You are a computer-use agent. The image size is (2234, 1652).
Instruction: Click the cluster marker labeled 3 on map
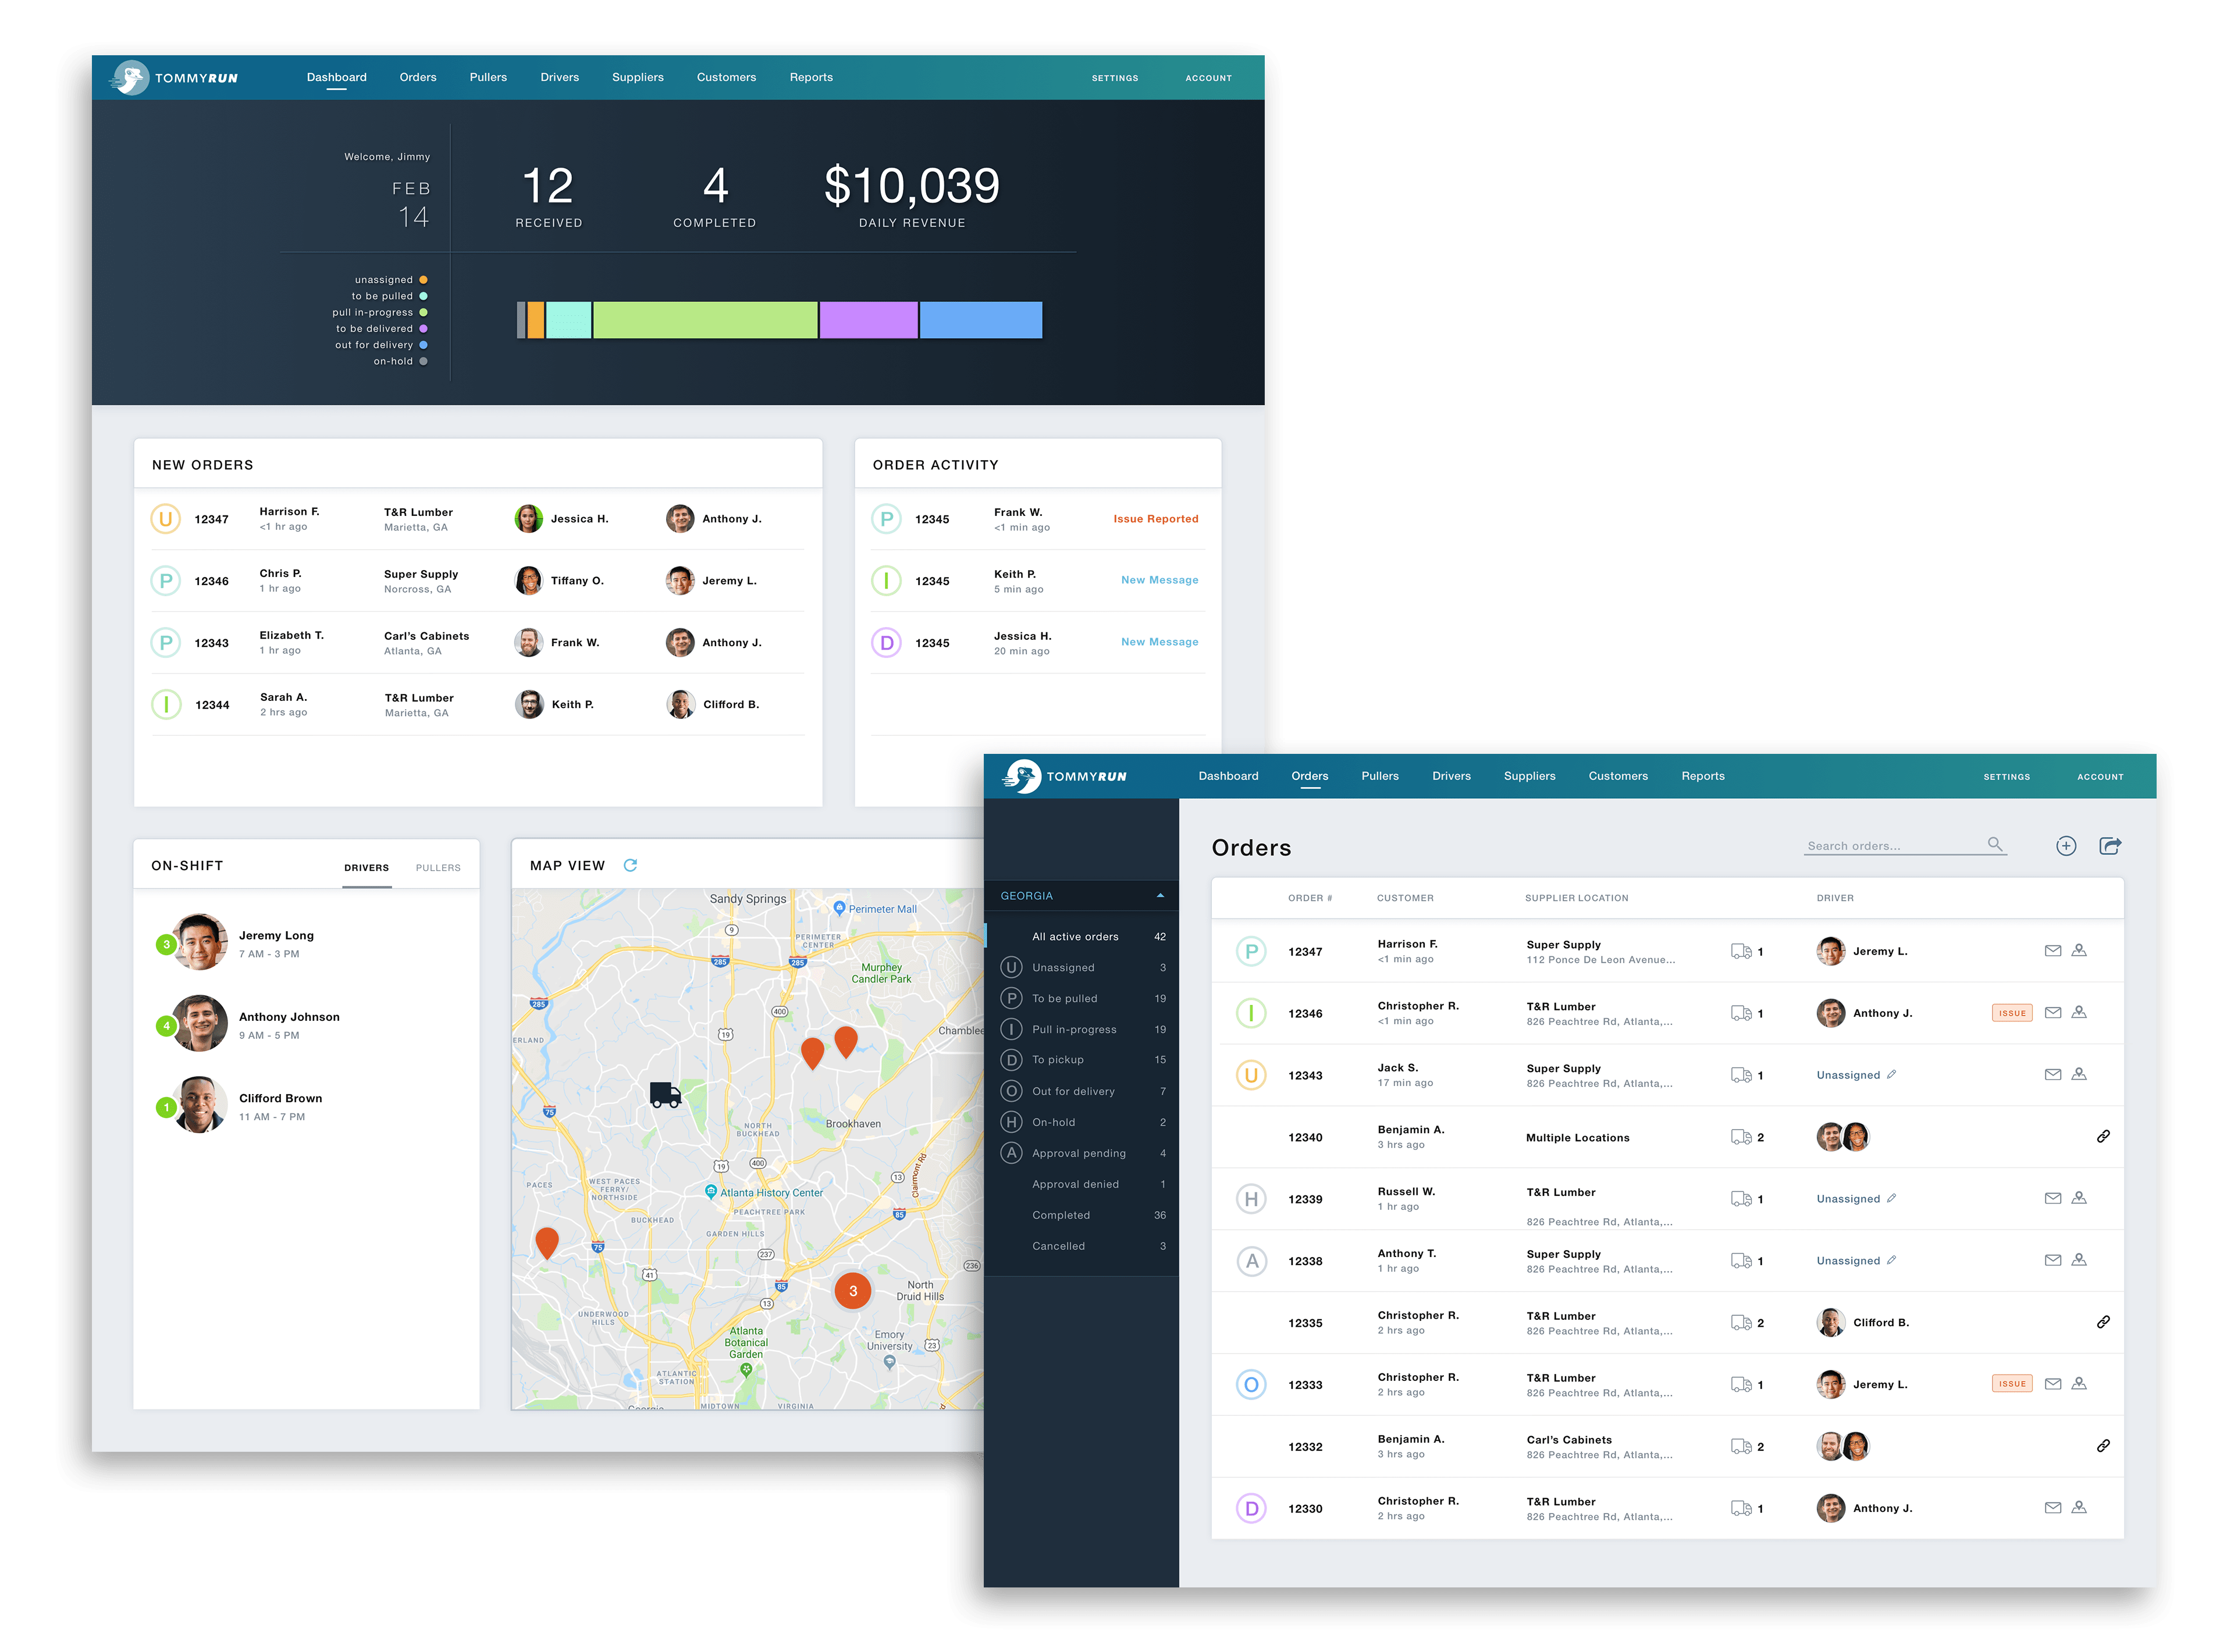[x=852, y=1290]
